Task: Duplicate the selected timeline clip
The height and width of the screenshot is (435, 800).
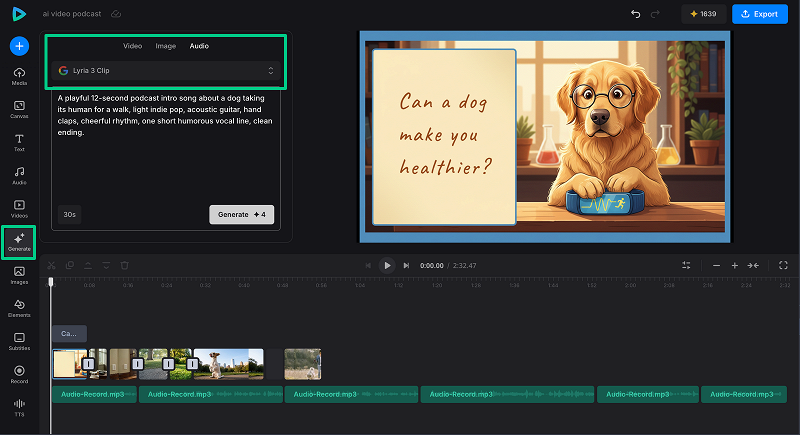Action: (x=70, y=265)
